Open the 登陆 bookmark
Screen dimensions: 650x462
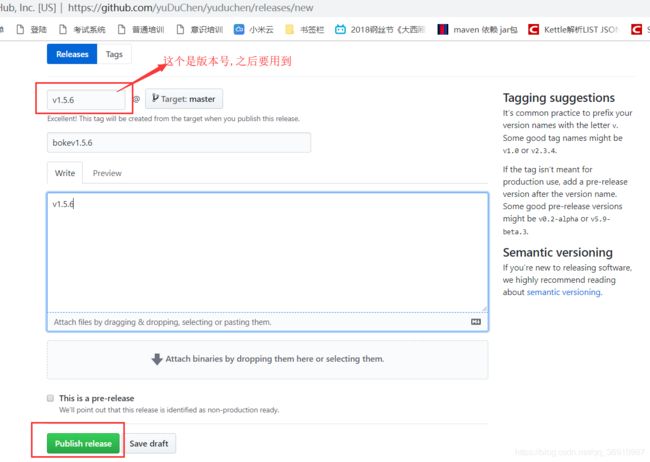coord(32,29)
